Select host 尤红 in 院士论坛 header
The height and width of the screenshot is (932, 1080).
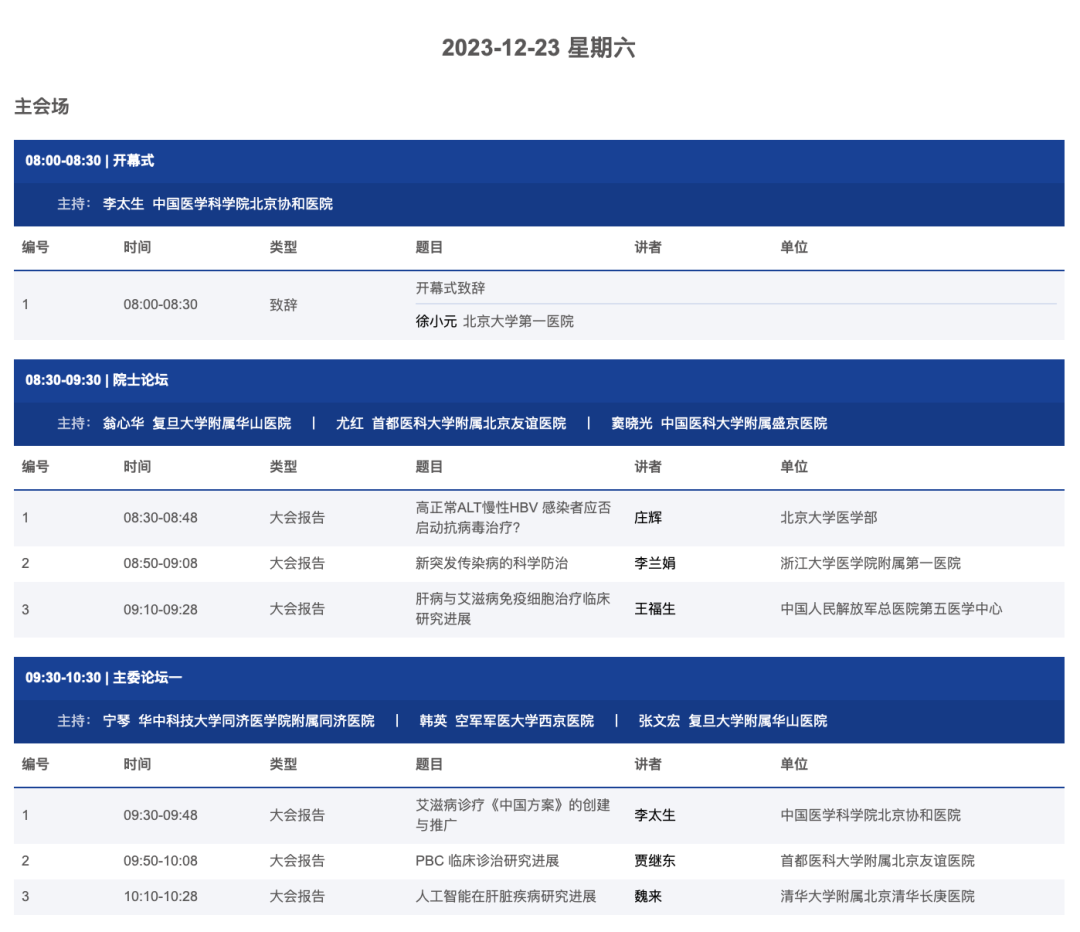click(349, 423)
